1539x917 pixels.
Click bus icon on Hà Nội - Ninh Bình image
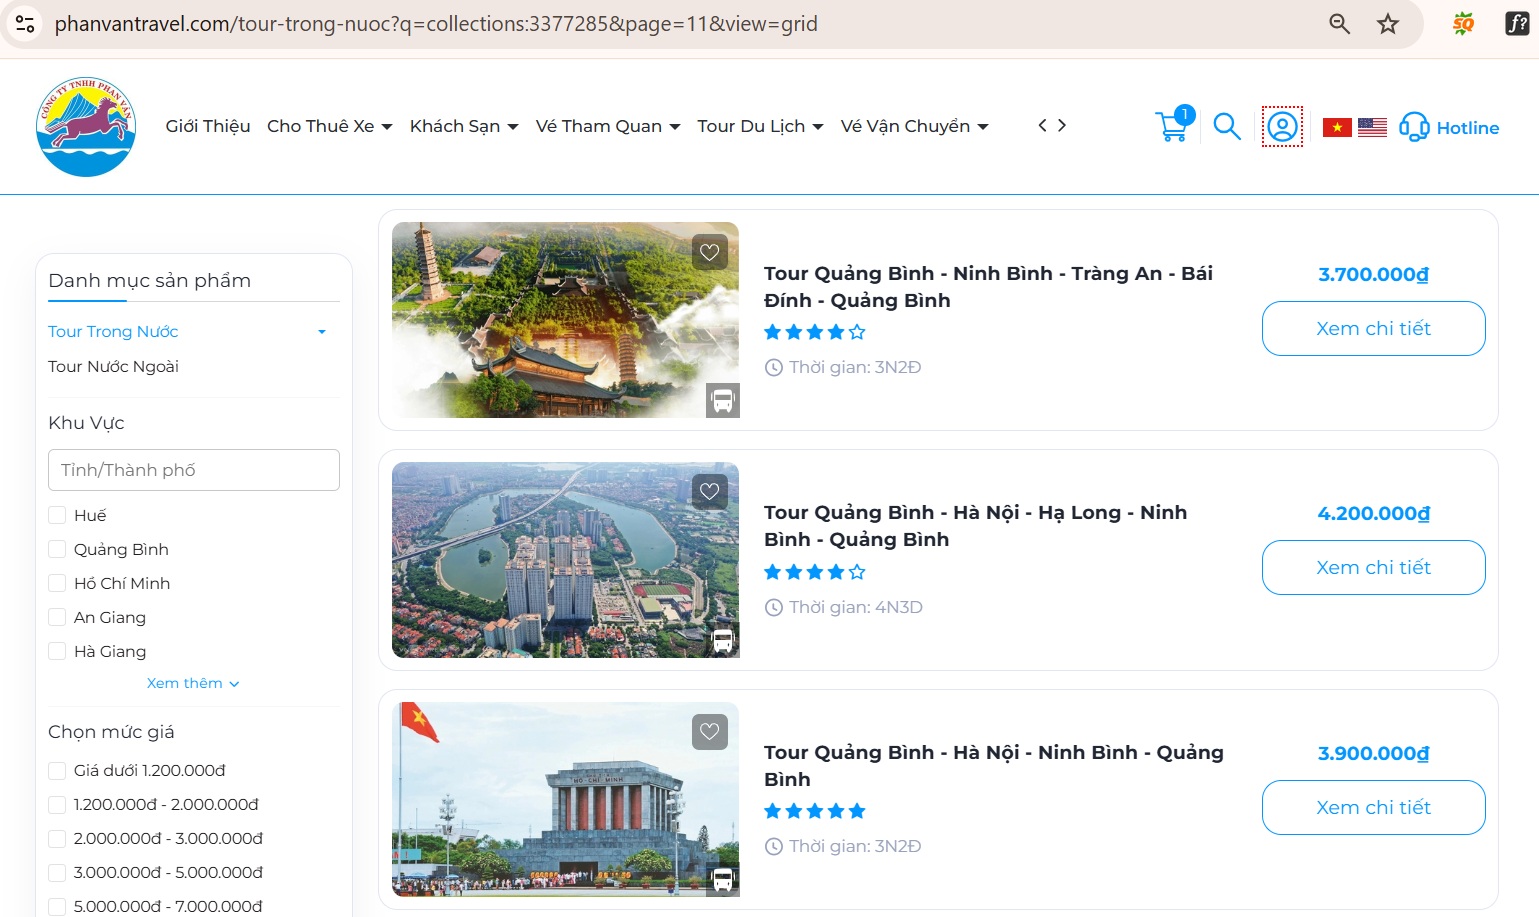pyautogui.click(x=723, y=879)
